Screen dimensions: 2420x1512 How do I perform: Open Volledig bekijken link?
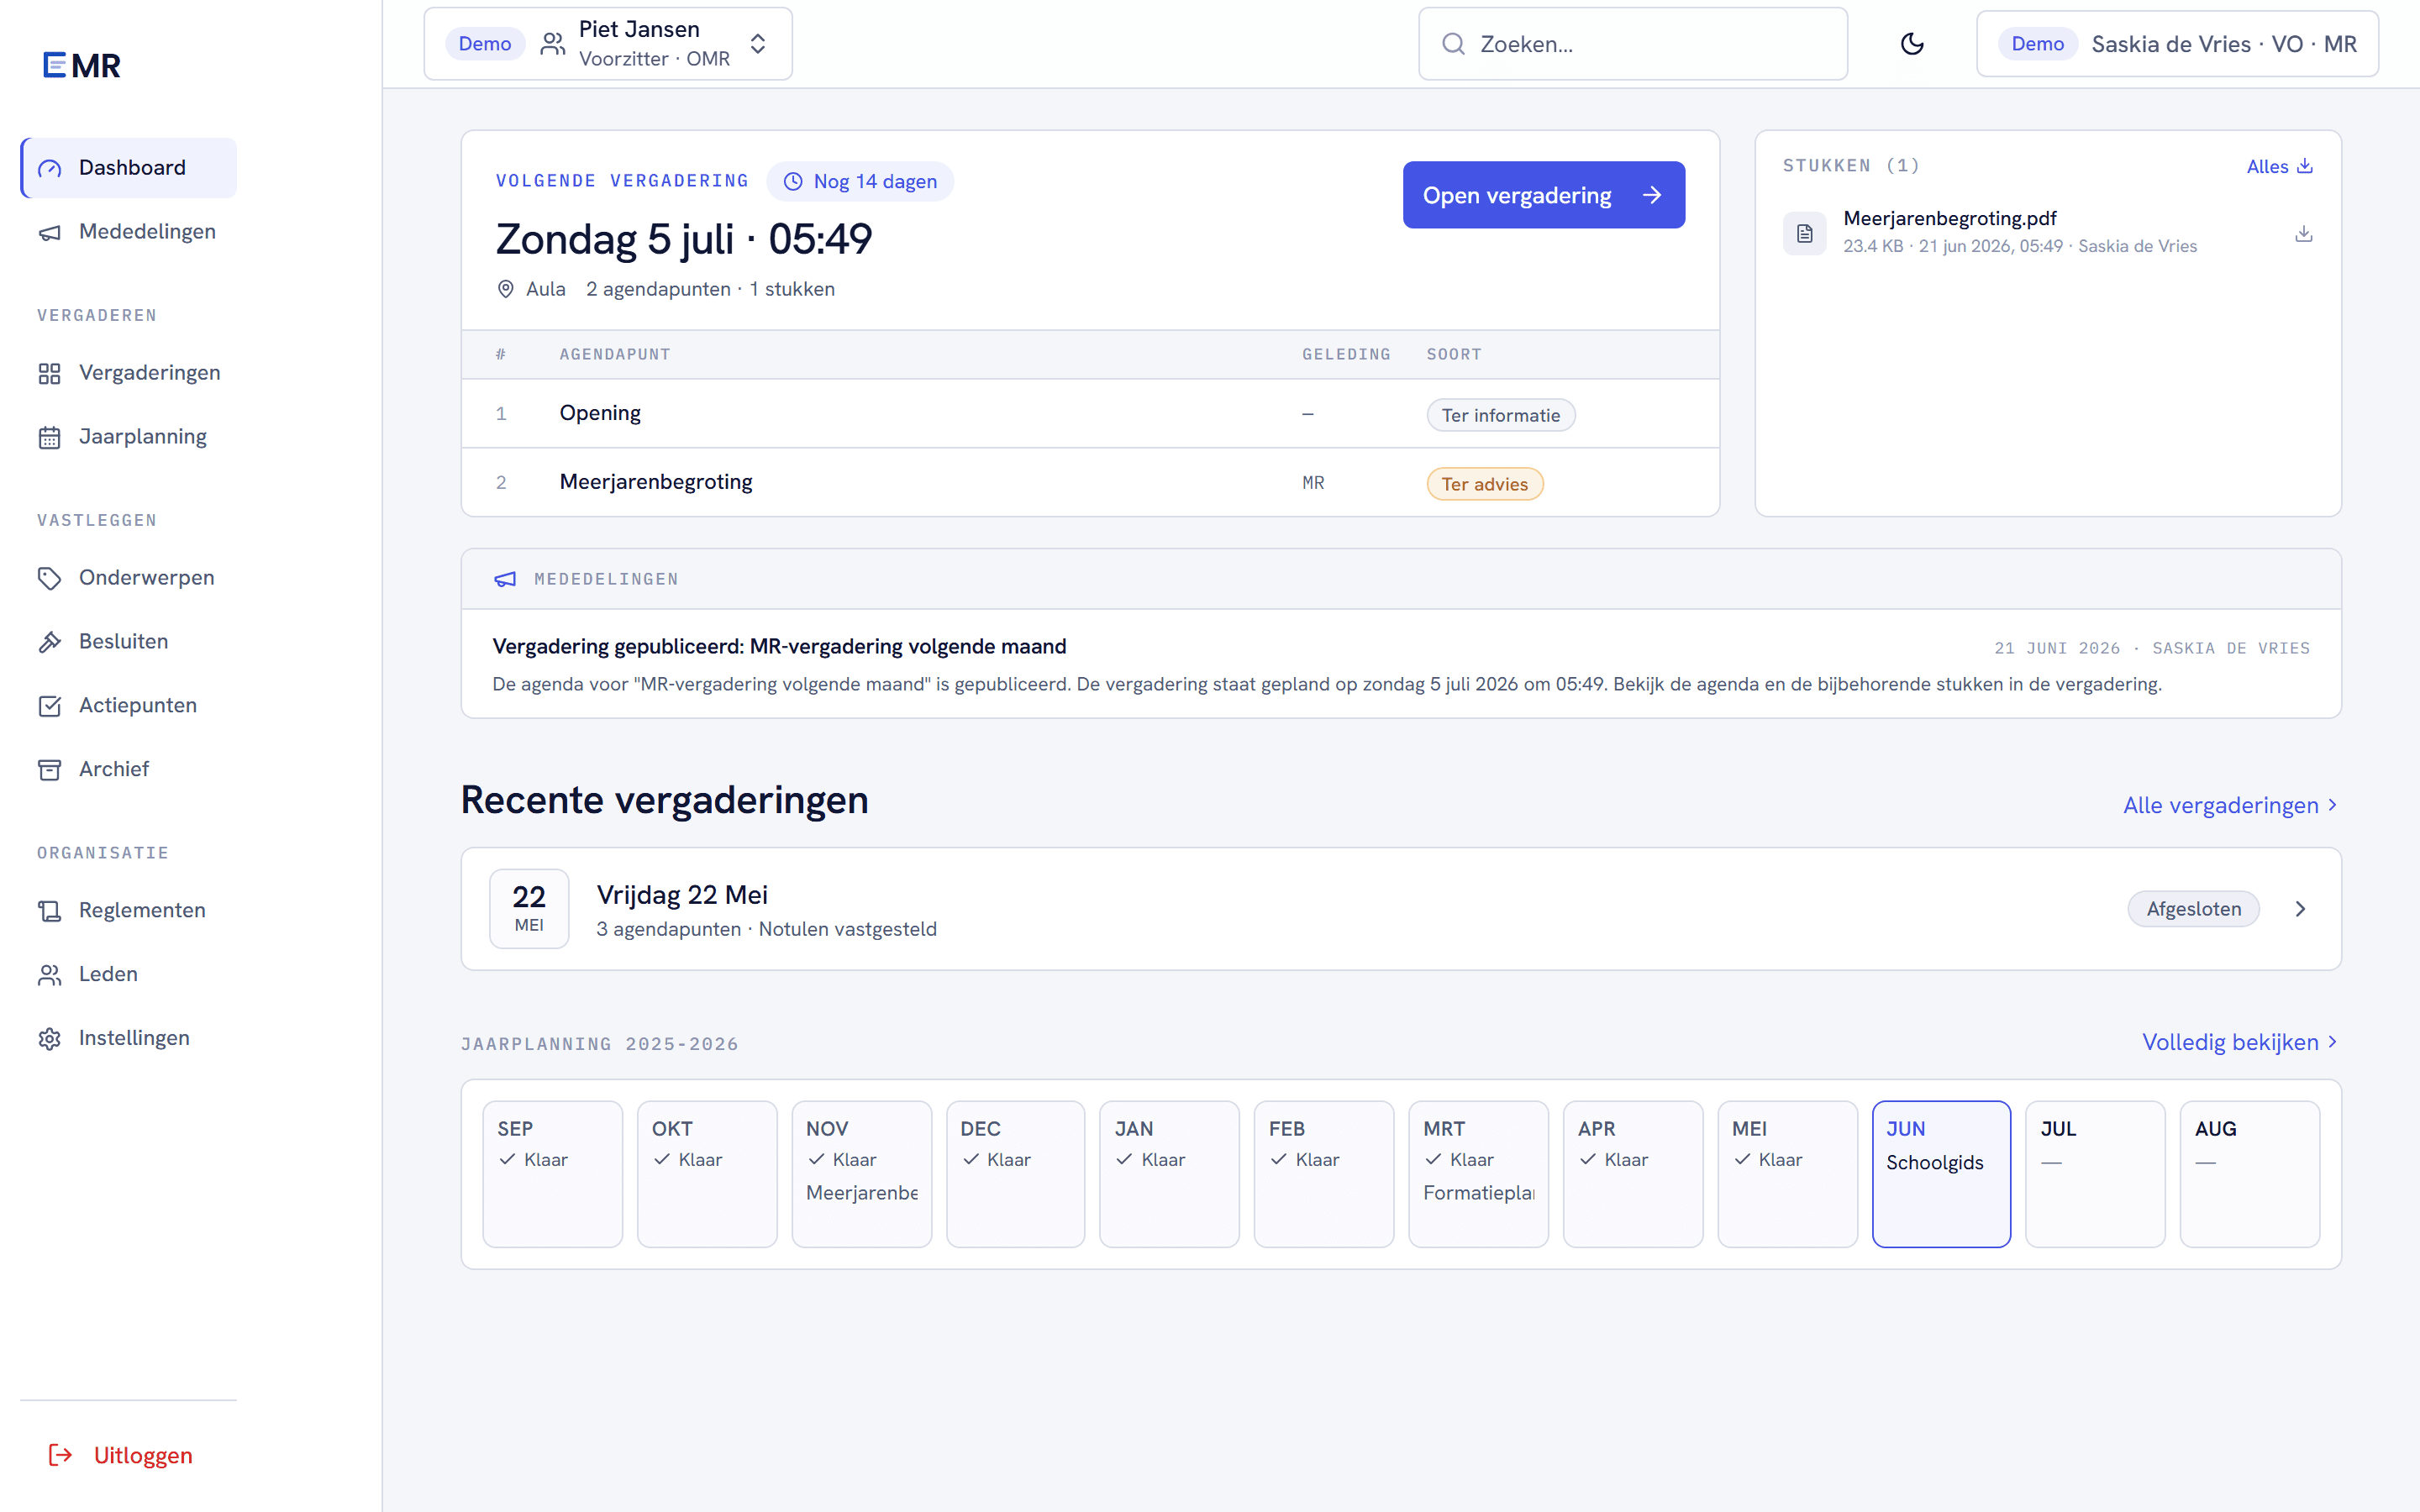[x=2238, y=1042]
